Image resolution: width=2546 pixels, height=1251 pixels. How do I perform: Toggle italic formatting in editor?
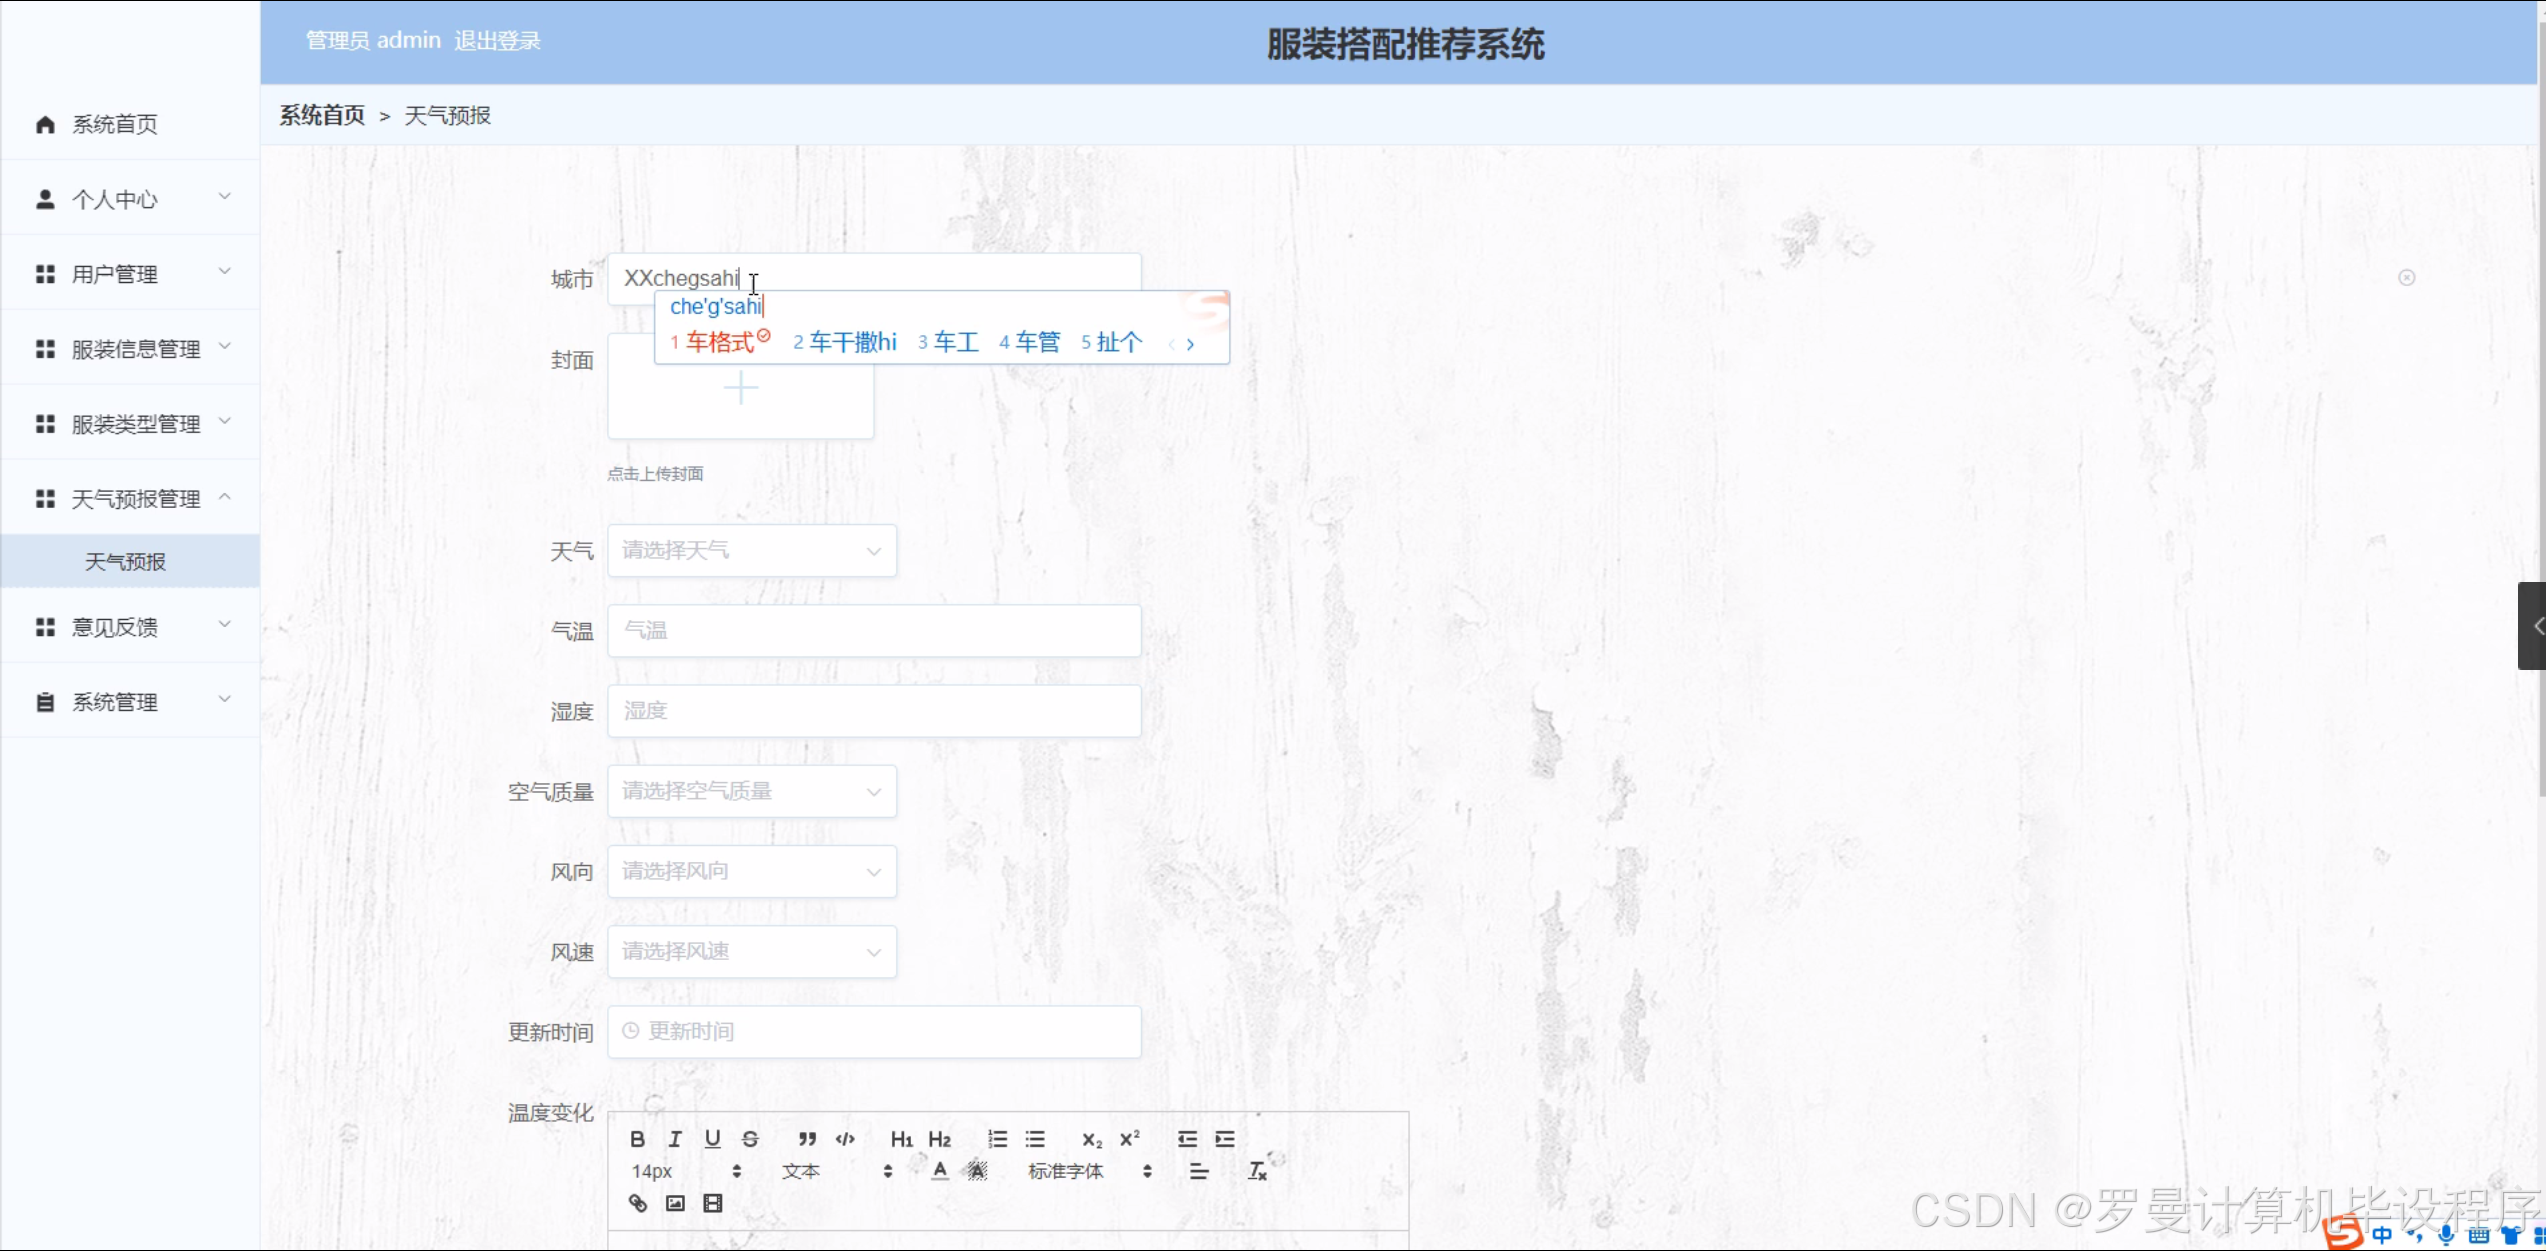coord(675,1139)
